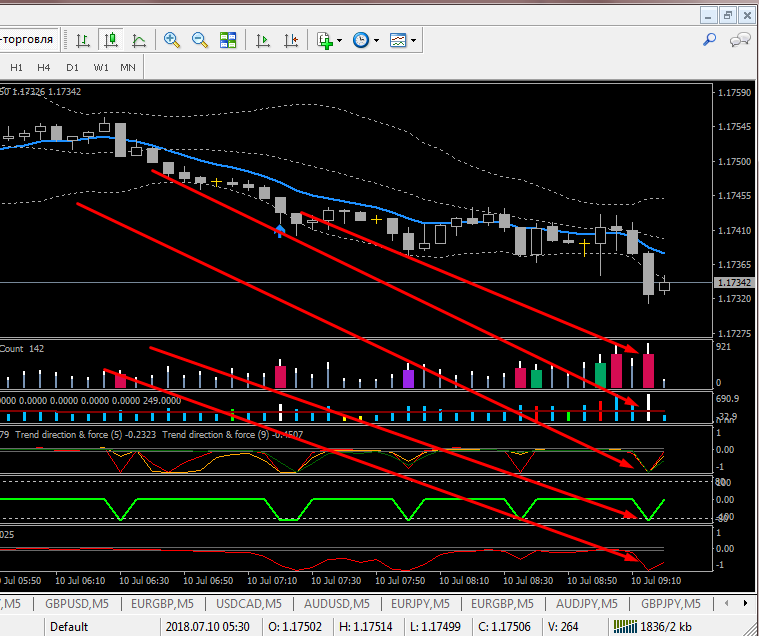
Task: Zoom out of the chart
Action: click(199, 40)
